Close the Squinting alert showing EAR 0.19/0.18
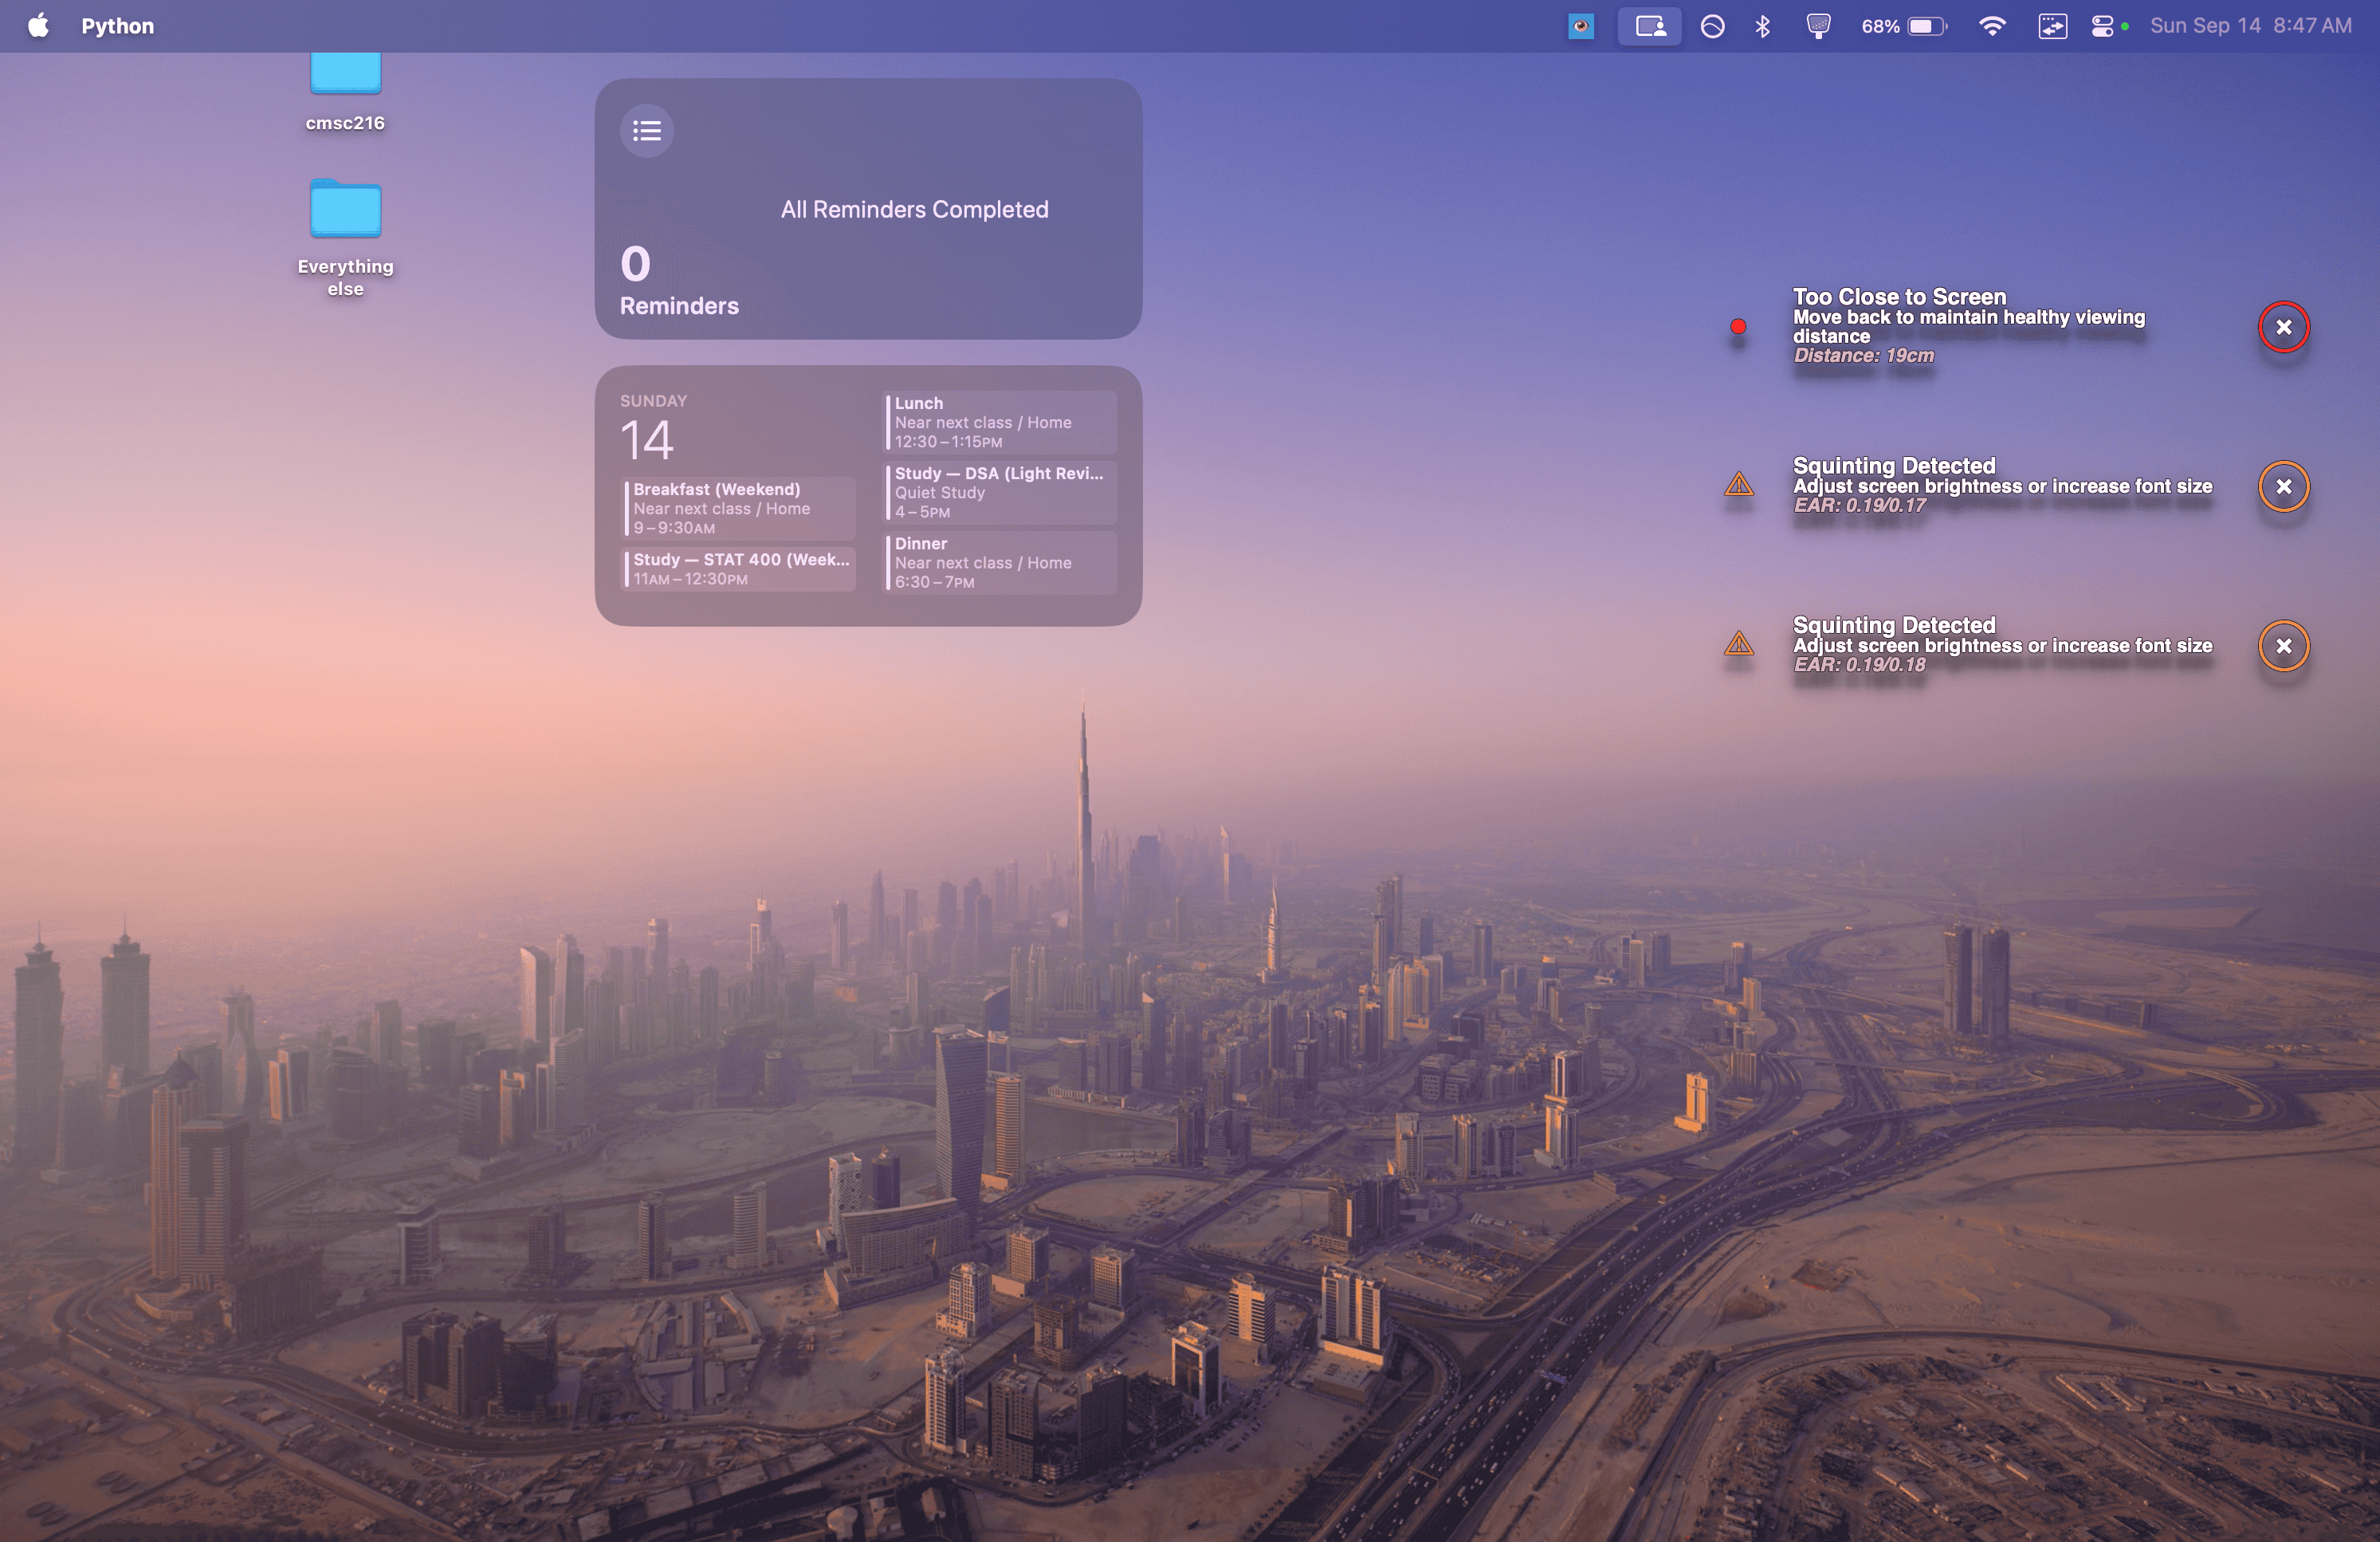Image resolution: width=2380 pixels, height=1542 pixels. tap(2283, 645)
